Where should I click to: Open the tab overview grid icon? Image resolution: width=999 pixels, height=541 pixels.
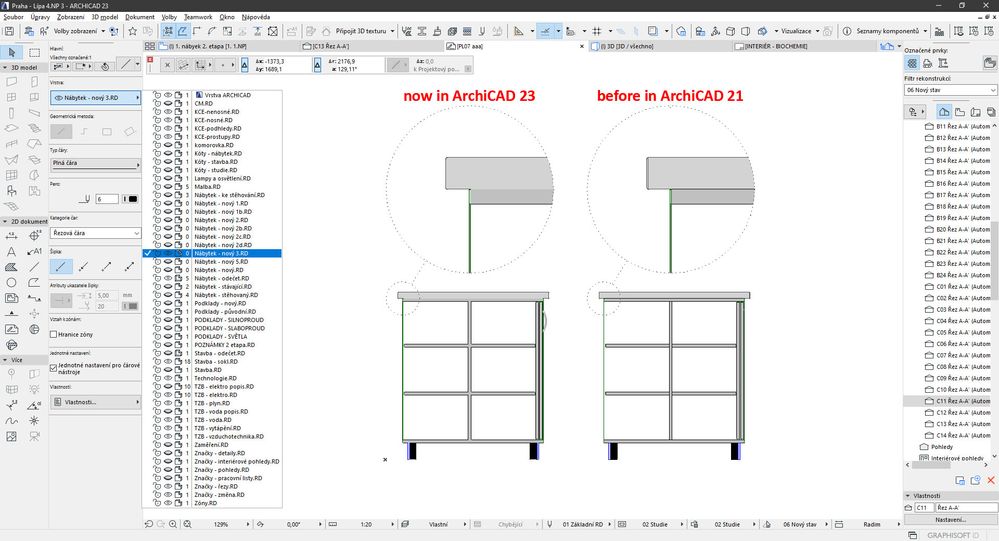(150, 46)
